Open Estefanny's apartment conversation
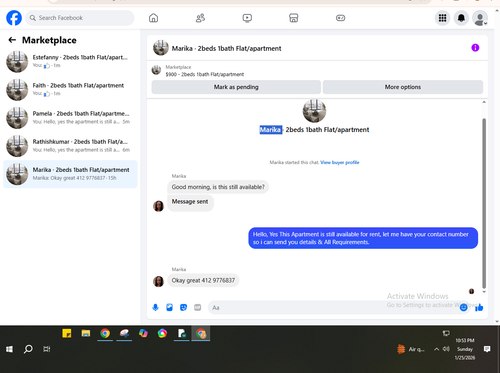The image size is (500, 373). 70,62
